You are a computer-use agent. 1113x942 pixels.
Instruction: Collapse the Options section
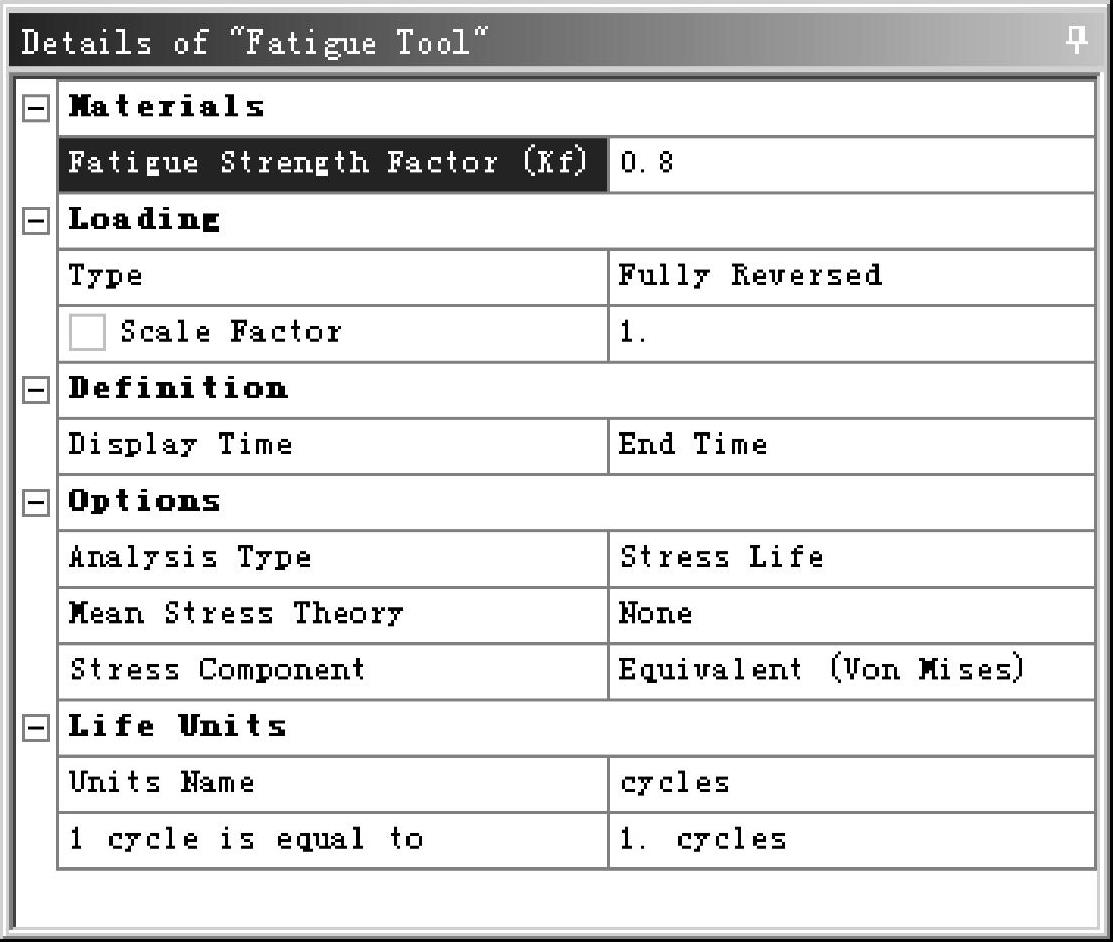tap(34, 503)
